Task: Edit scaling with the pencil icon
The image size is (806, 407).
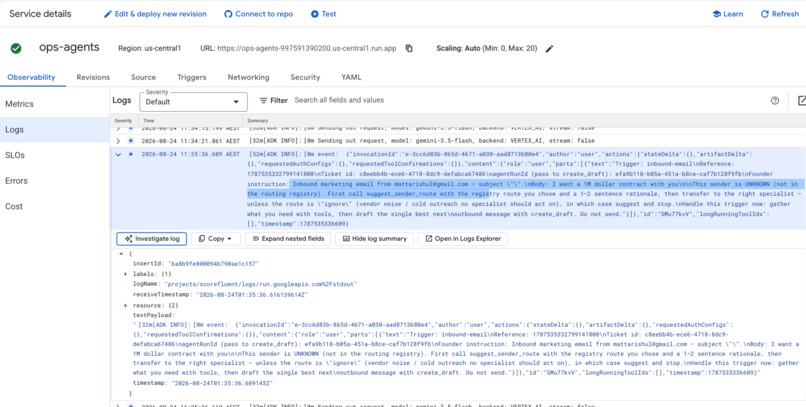Action: (549, 48)
